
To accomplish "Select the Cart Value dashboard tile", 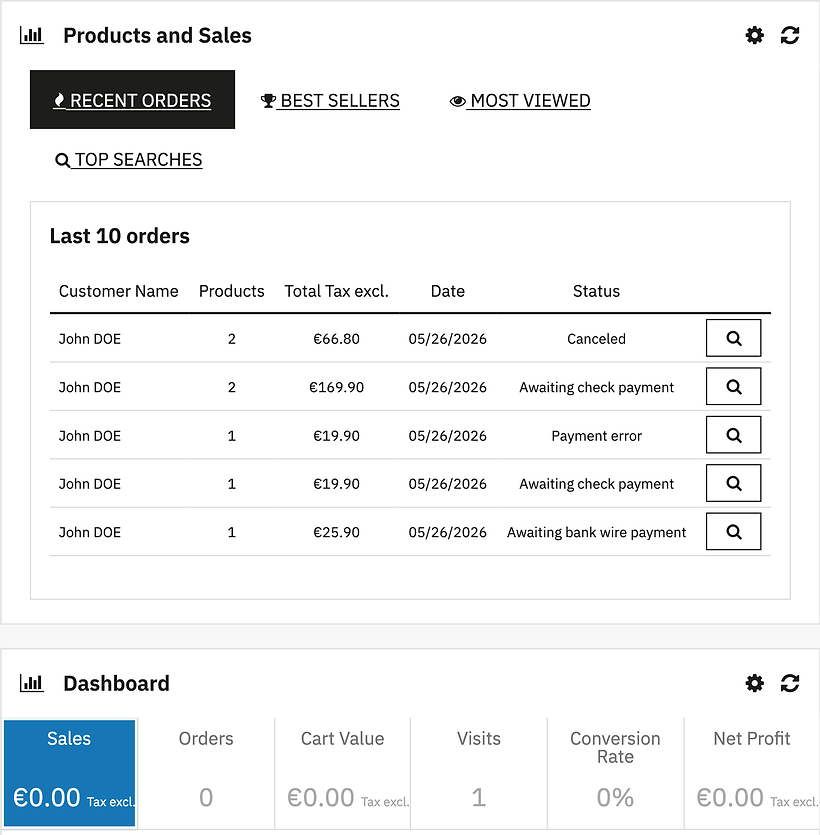I will [x=342, y=773].
